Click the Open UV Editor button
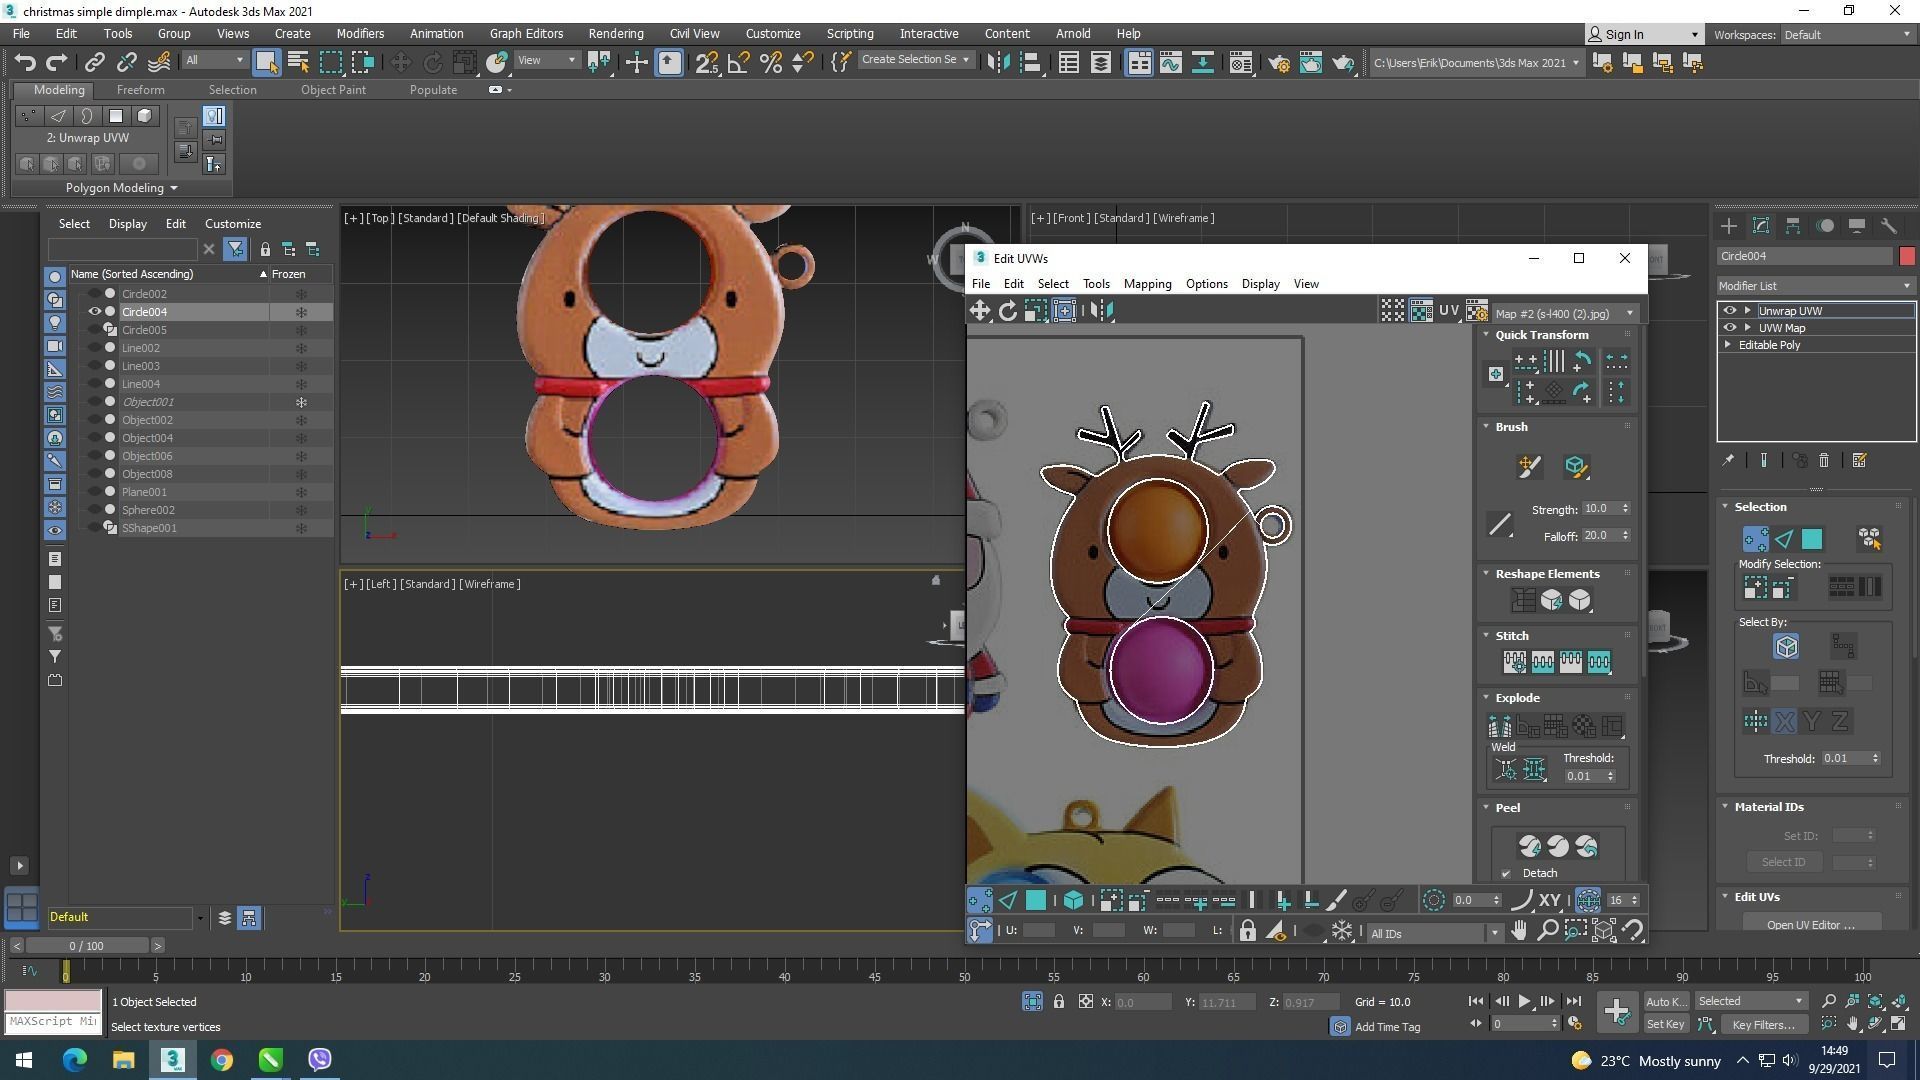The image size is (1920, 1080). [1810, 925]
